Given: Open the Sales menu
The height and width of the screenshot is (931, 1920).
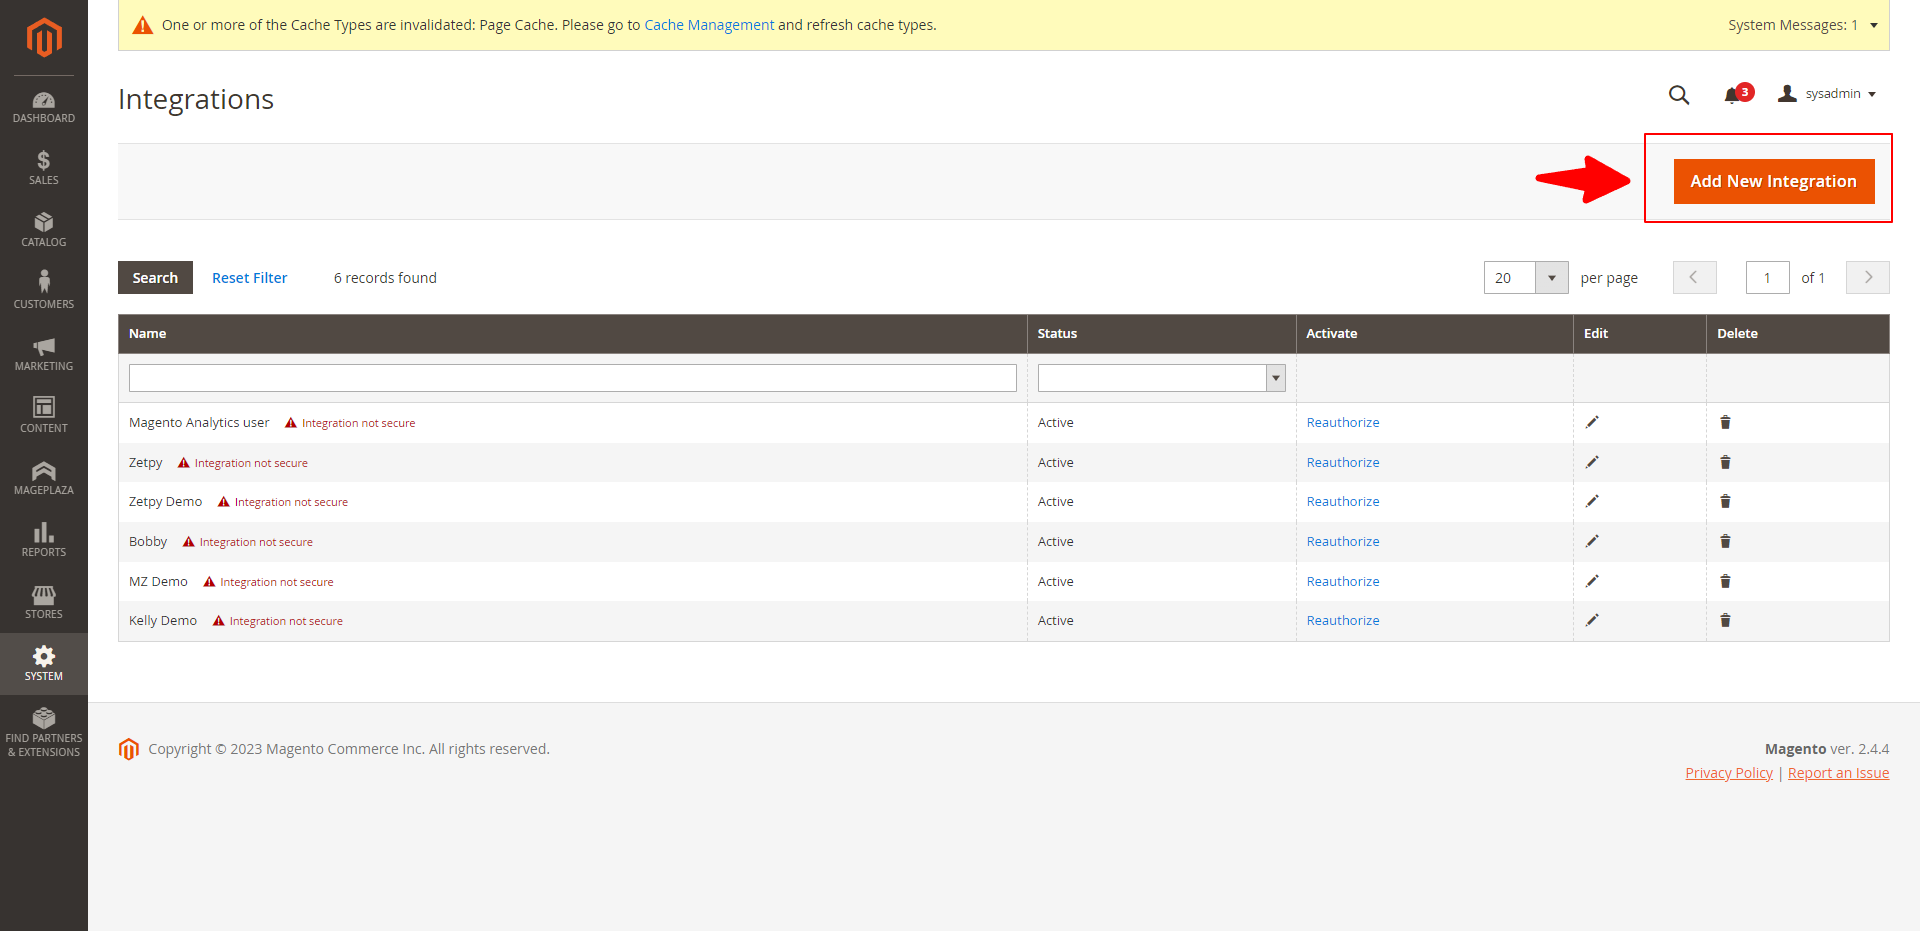Looking at the screenshot, I should [44, 168].
